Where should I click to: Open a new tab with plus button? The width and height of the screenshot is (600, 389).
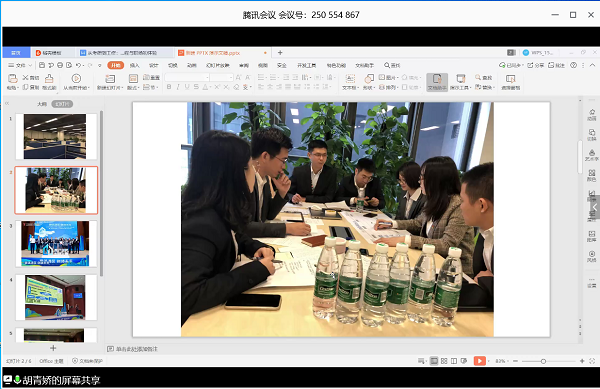point(280,53)
